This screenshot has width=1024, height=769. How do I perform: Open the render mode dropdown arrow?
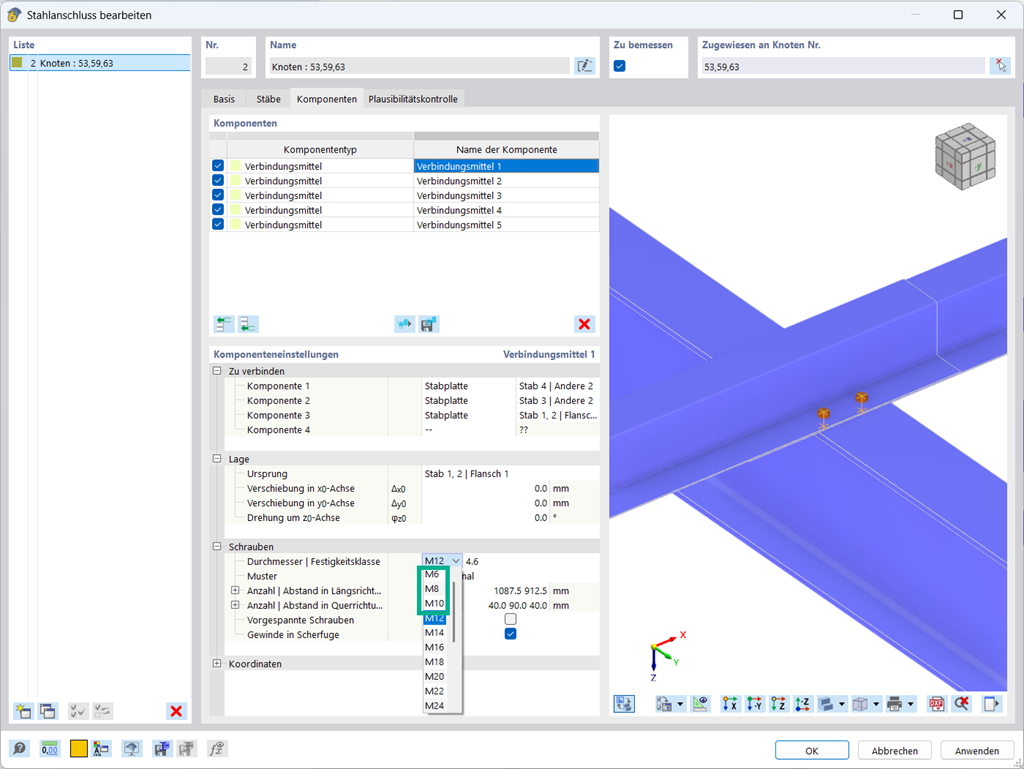tap(842, 704)
